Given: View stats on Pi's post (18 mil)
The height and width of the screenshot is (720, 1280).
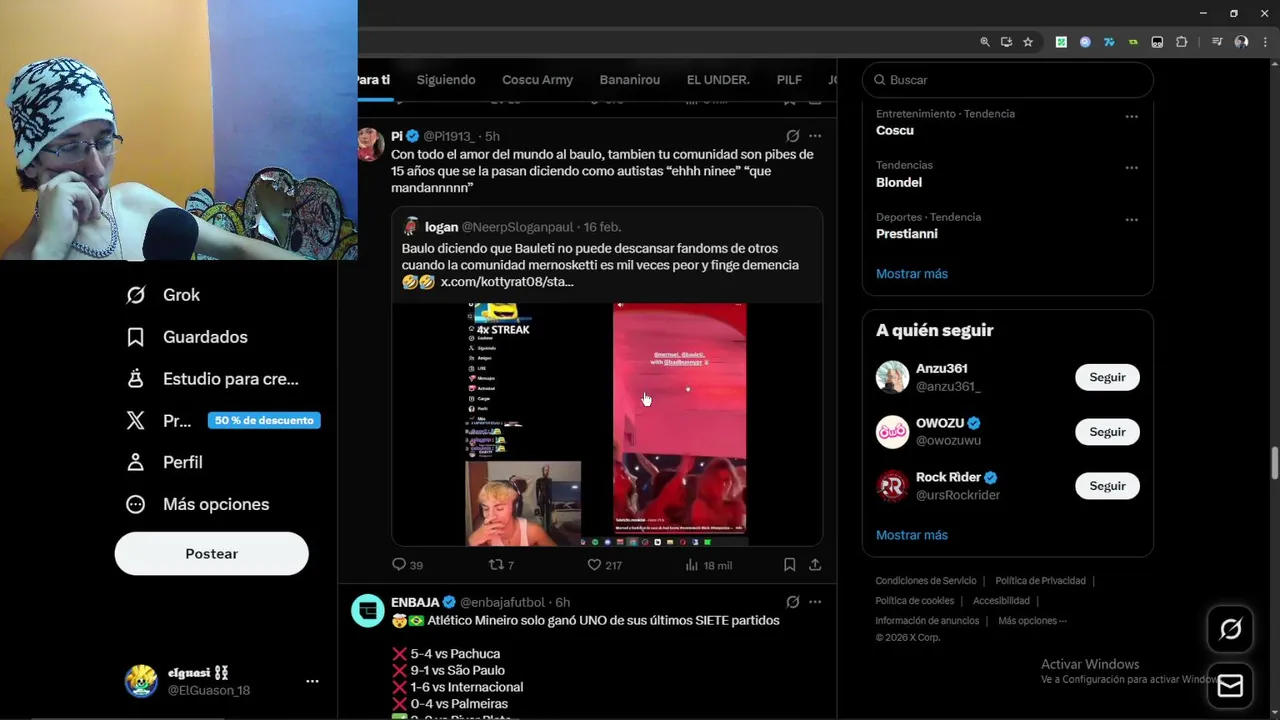Looking at the screenshot, I should [708, 565].
